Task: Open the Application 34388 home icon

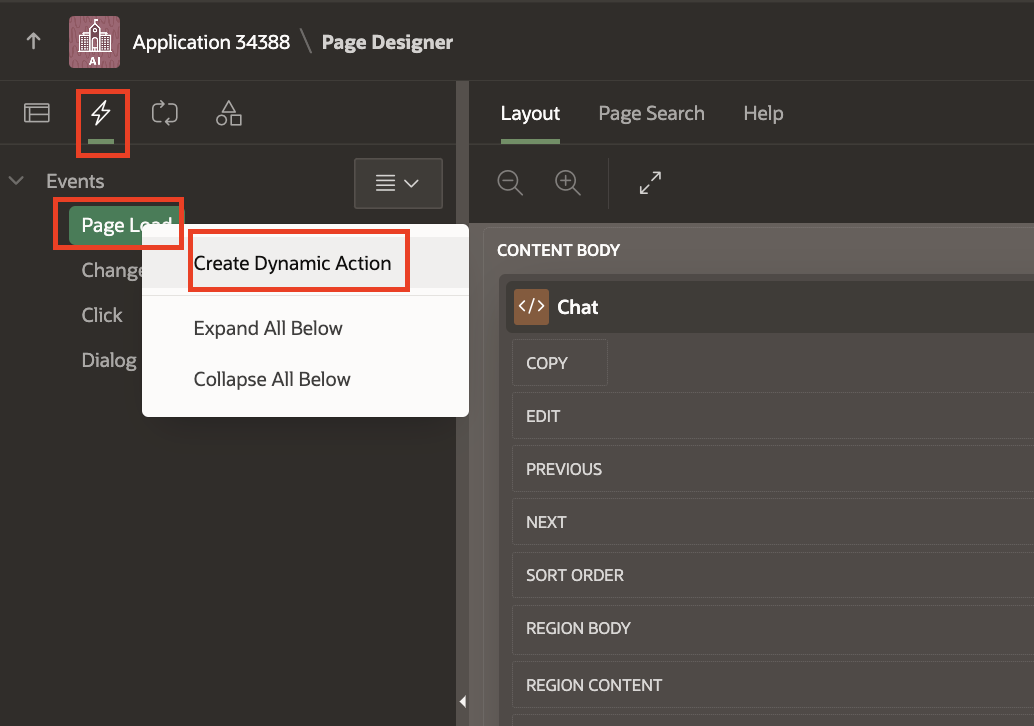Action: point(94,42)
